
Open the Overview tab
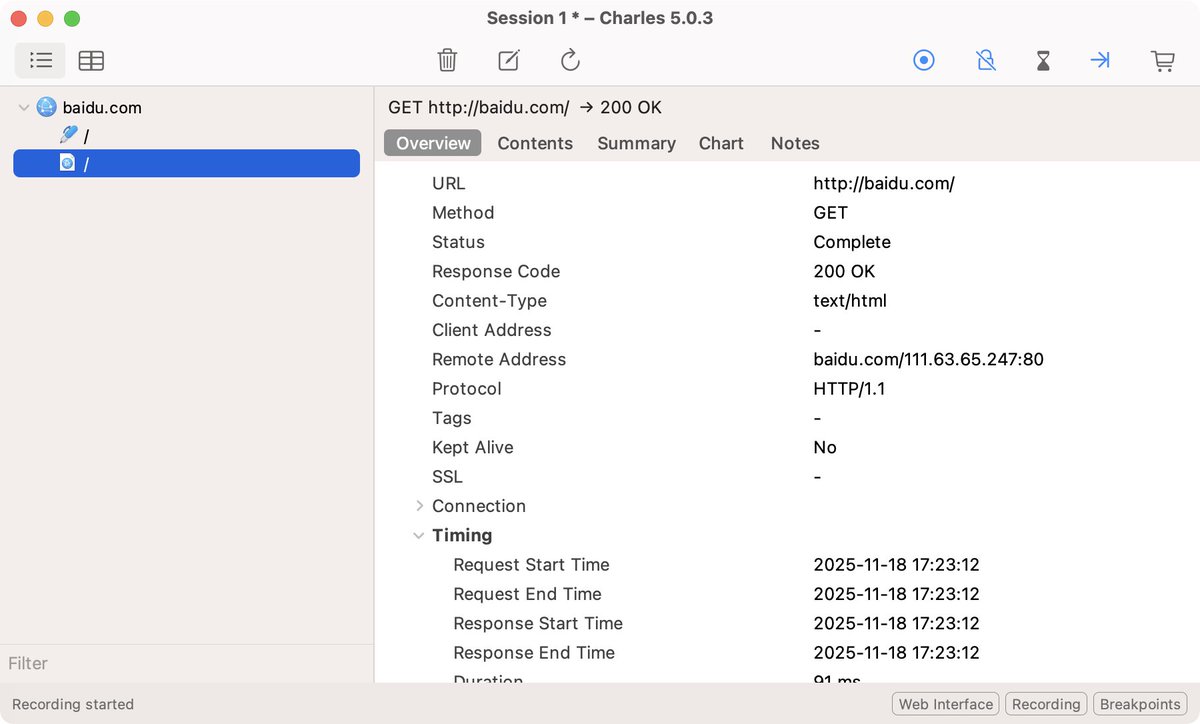tap(433, 143)
